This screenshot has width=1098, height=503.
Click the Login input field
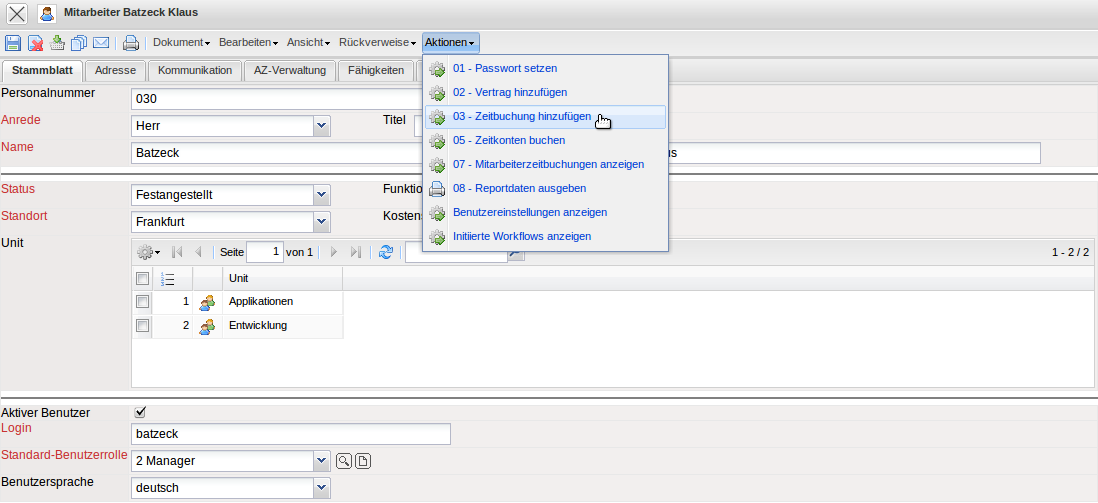point(290,433)
